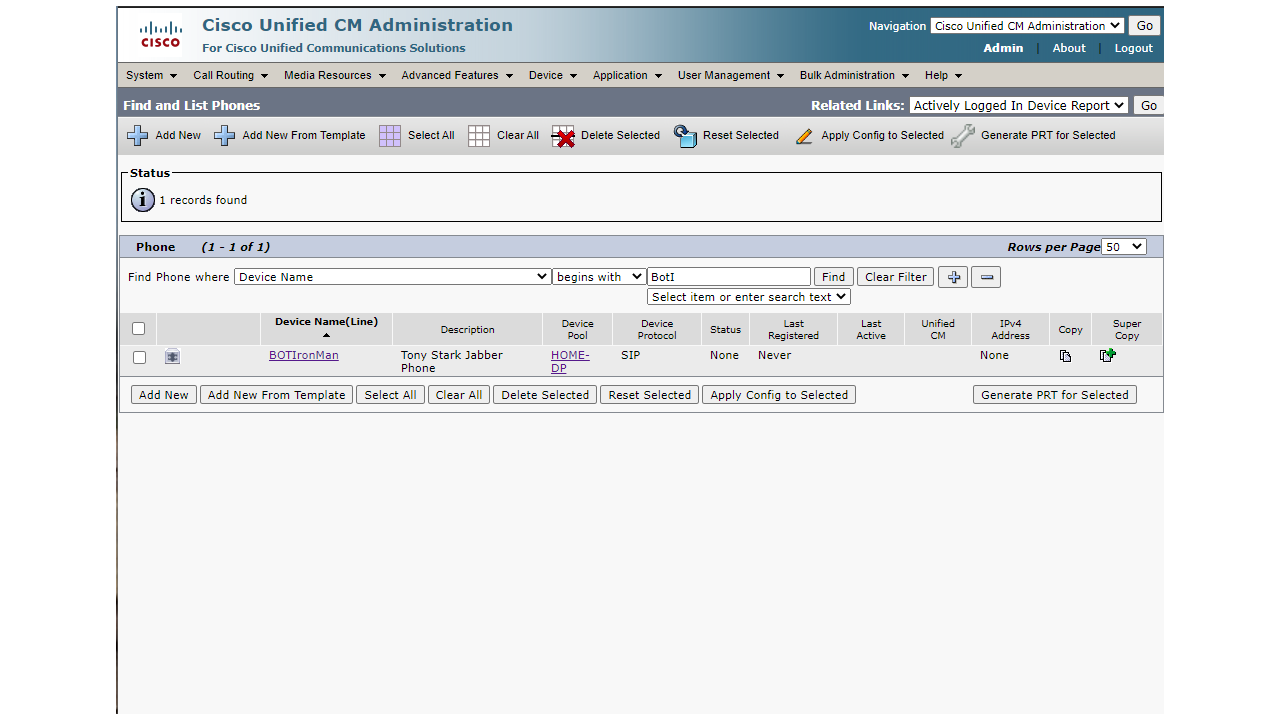Click the Device Pool column header
This screenshot has height=720, width=1280.
click(x=577, y=330)
